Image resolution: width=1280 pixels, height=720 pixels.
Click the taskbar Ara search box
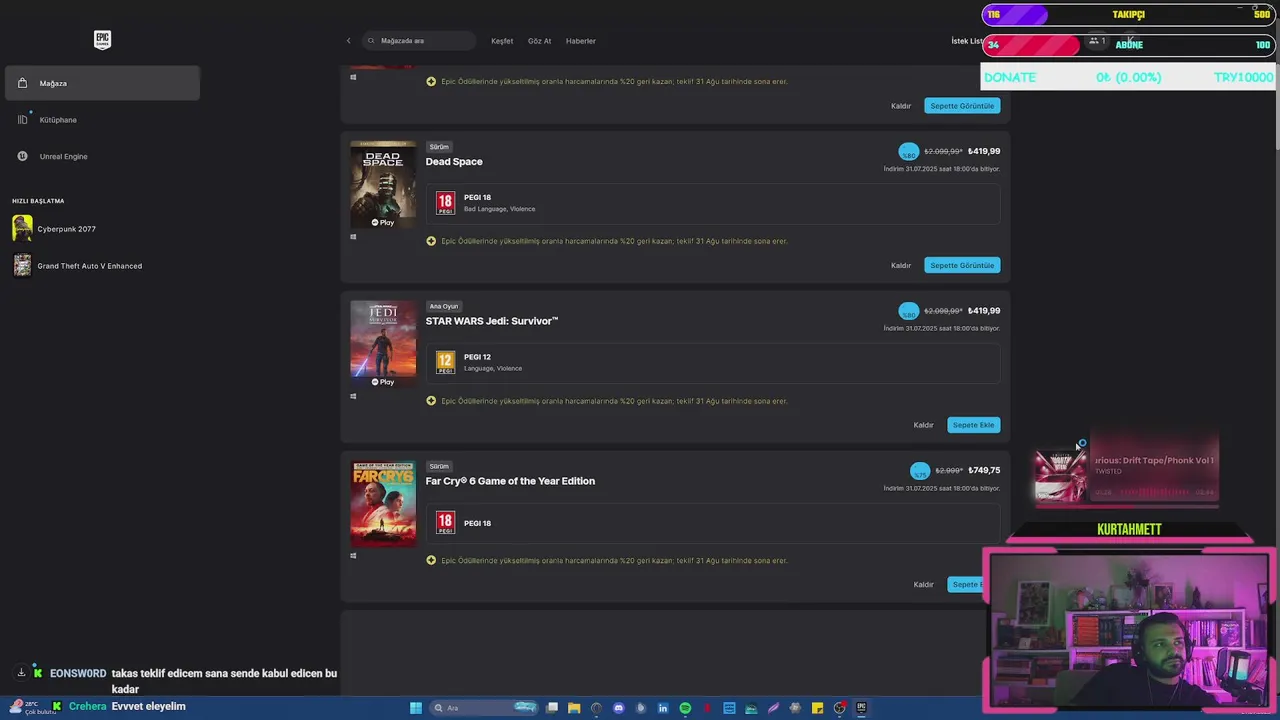(484, 708)
